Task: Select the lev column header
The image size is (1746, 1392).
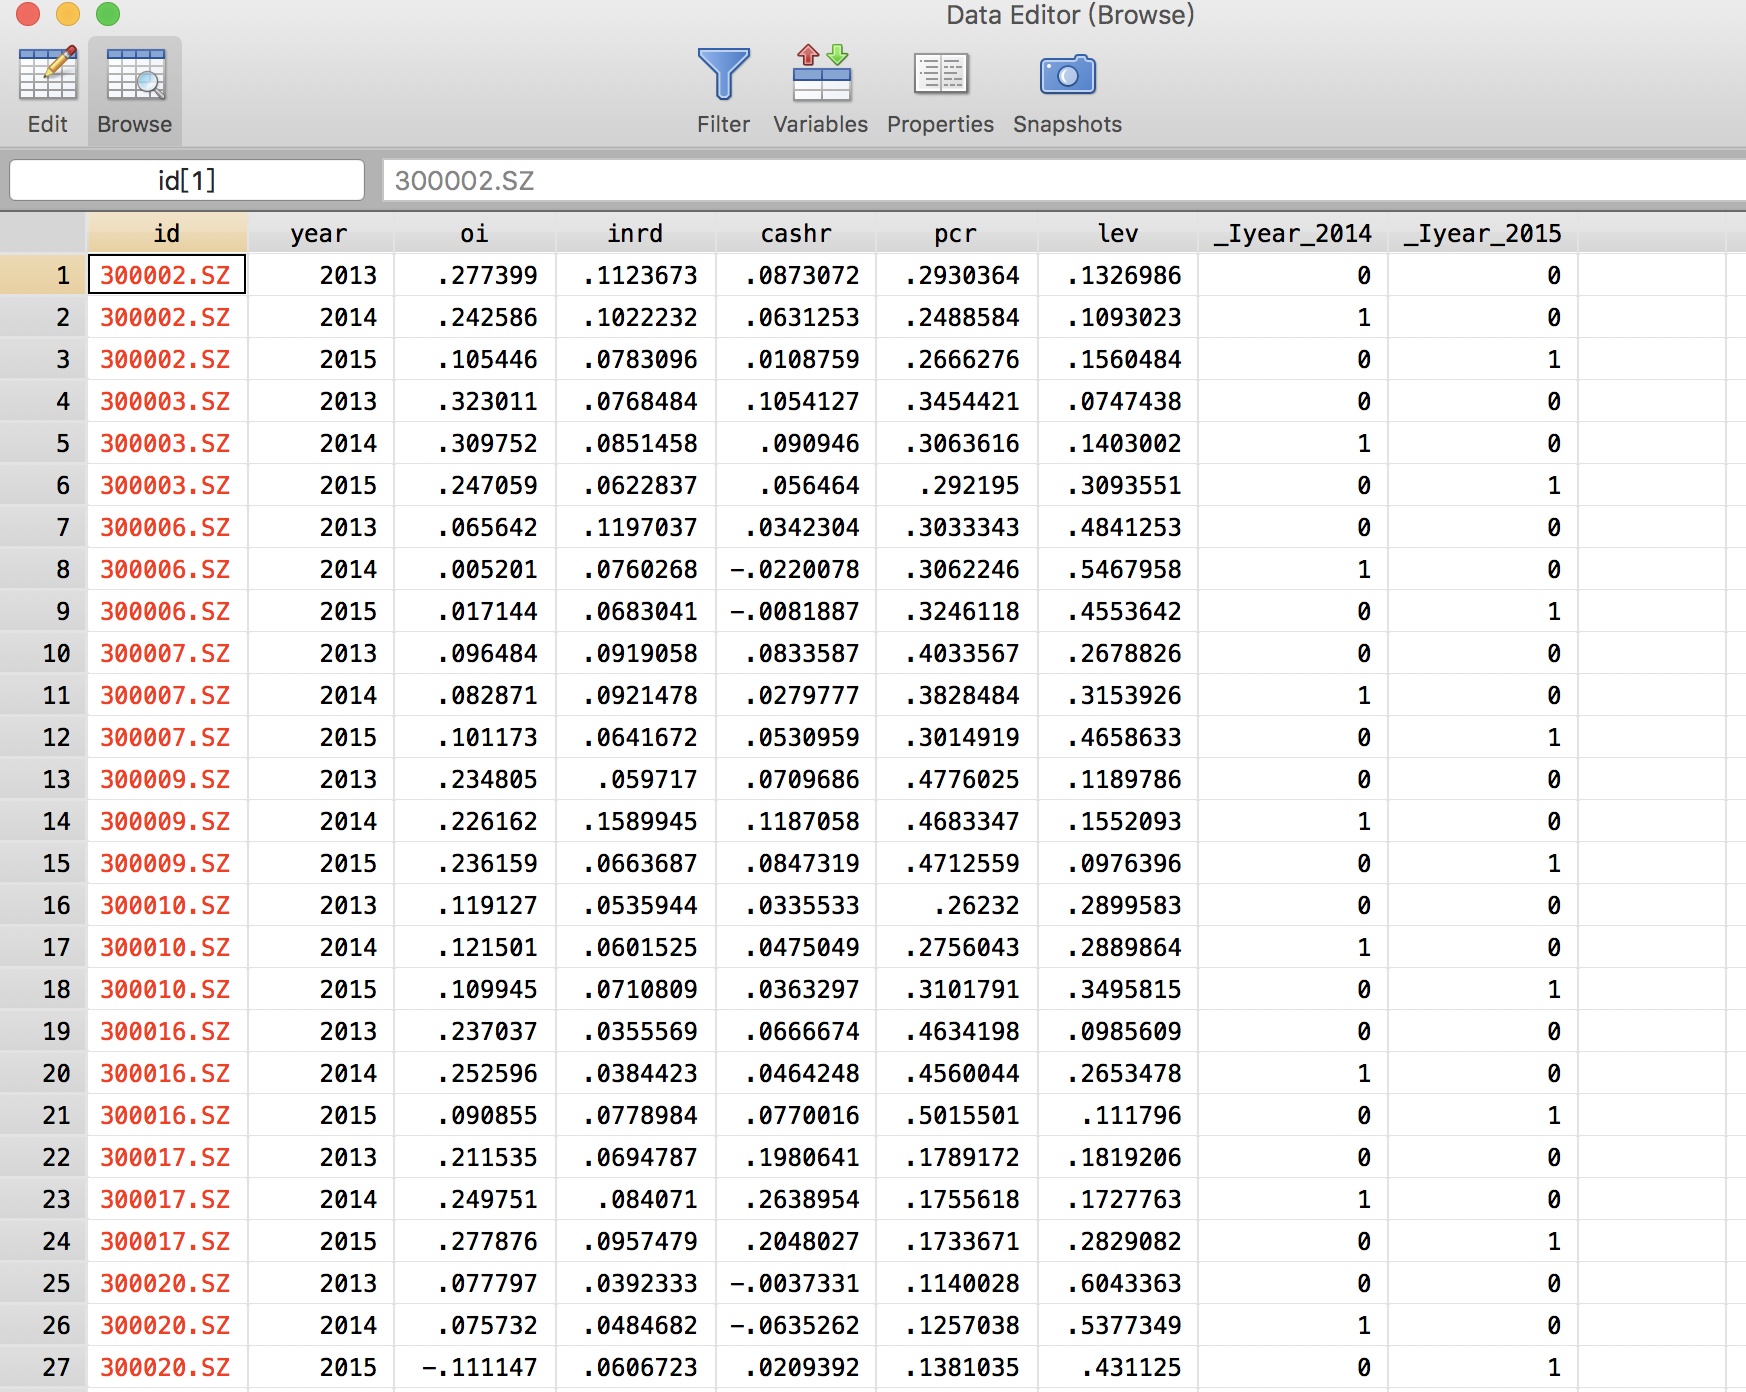Action: 1118,233
